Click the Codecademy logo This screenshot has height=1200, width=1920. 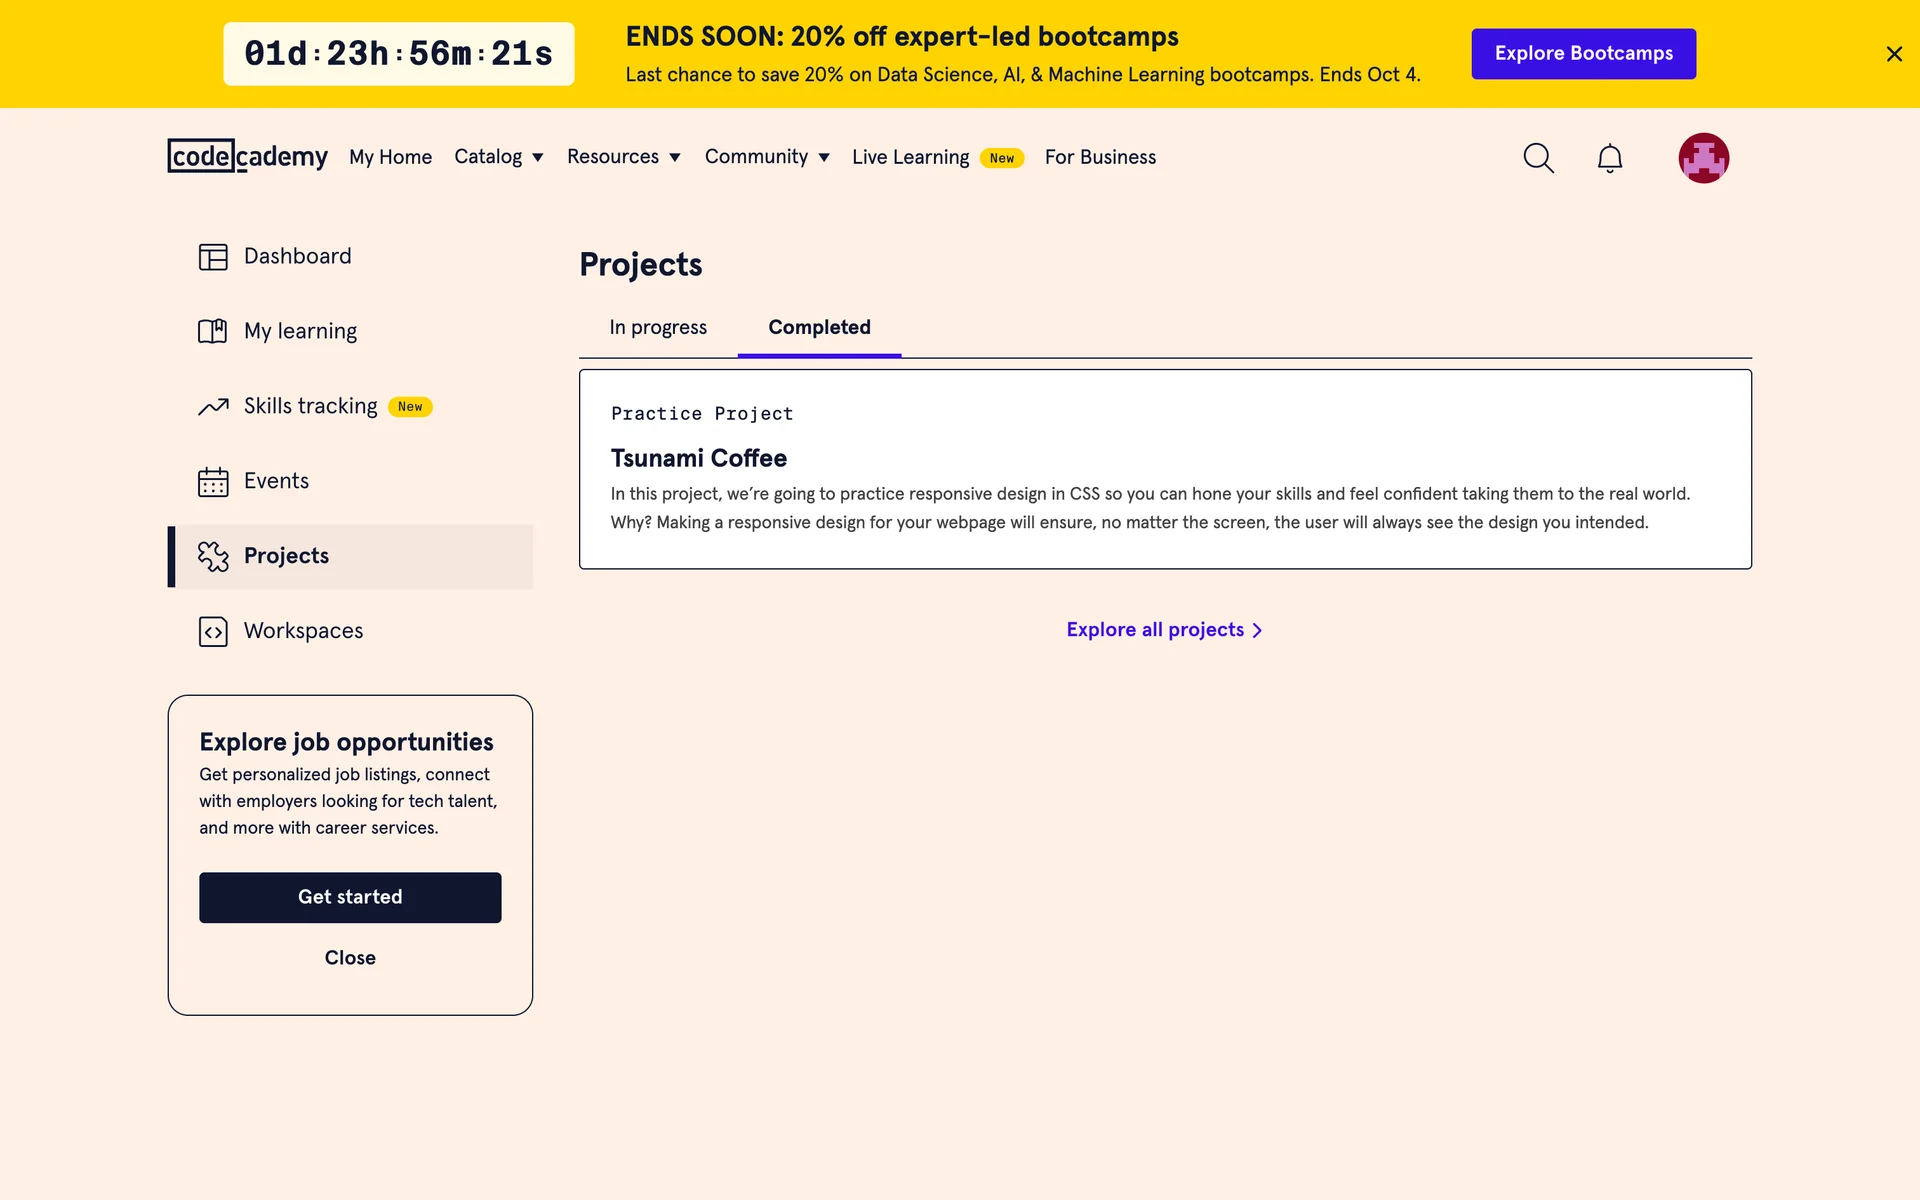[x=247, y=157]
